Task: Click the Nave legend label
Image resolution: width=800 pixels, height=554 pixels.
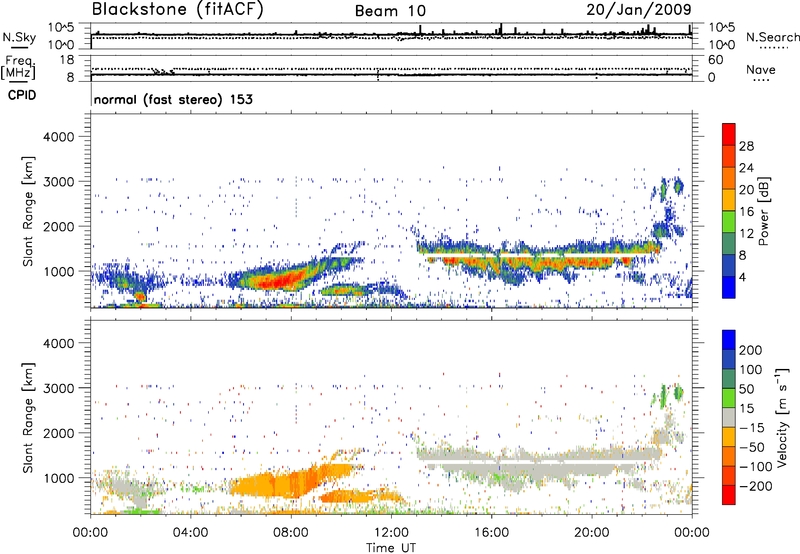Action: click(761, 69)
